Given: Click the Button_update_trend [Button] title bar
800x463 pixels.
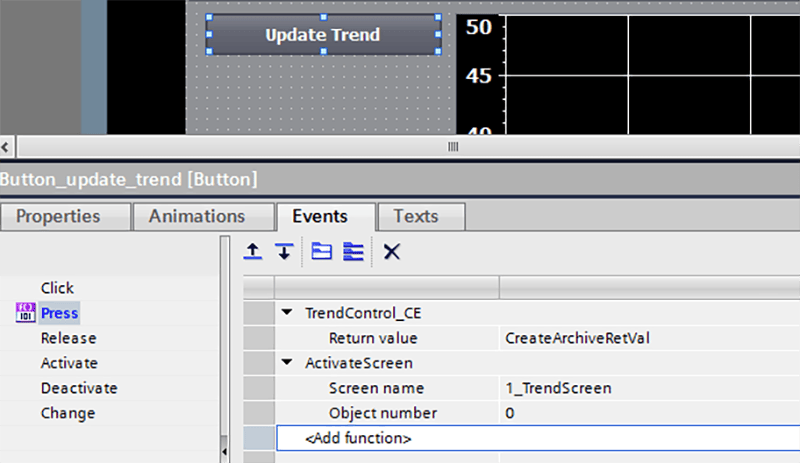Looking at the screenshot, I should pos(400,179).
